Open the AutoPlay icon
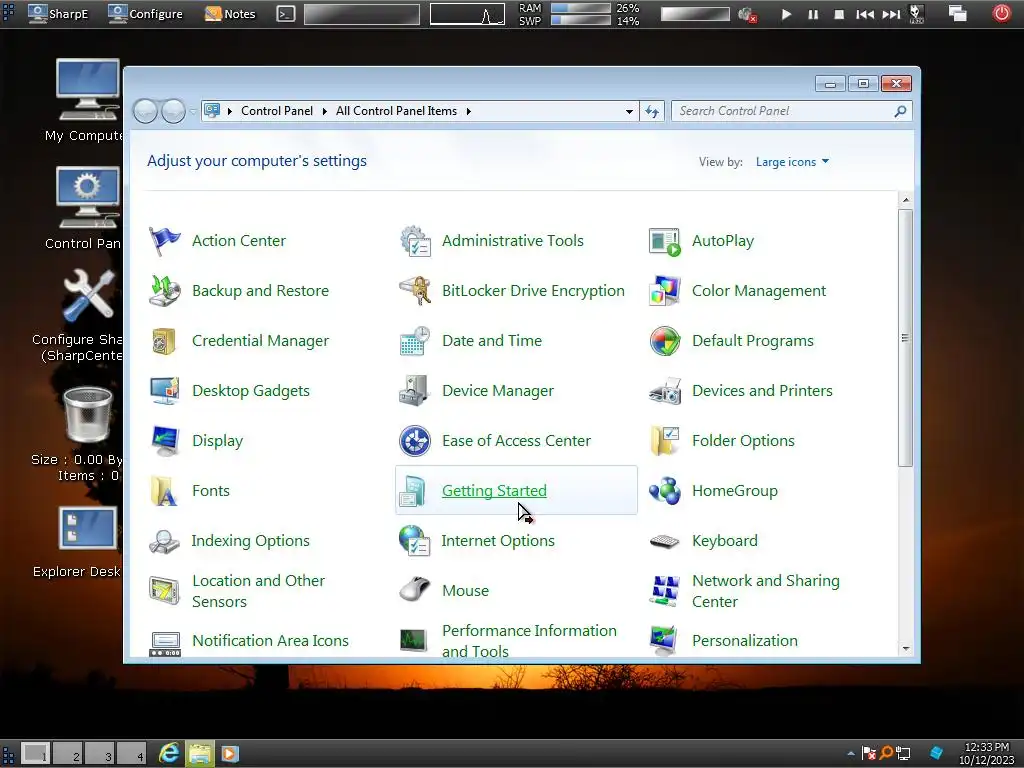This screenshot has width=1024, height=768. pyautogui.click(x=665, y=241)
